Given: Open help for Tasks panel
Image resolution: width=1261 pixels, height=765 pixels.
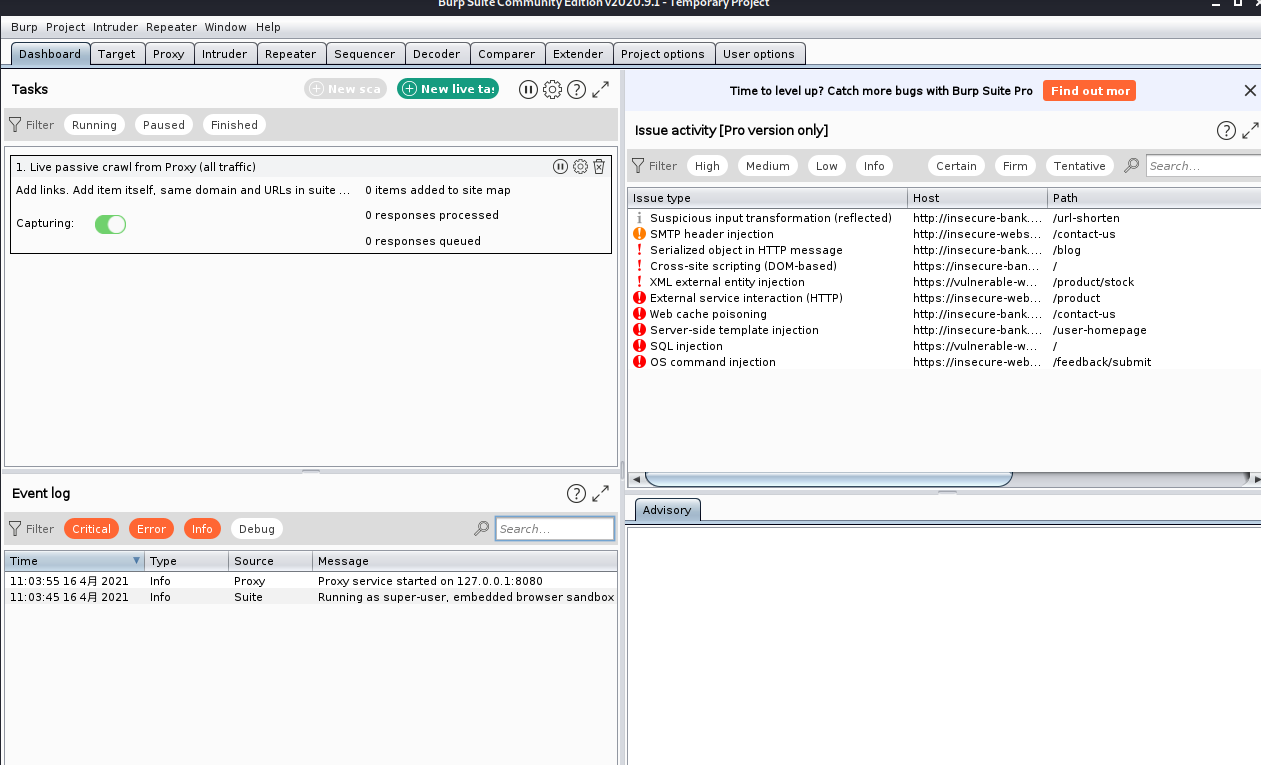Looking at the screenshot, I should click(x=576, y=89).
